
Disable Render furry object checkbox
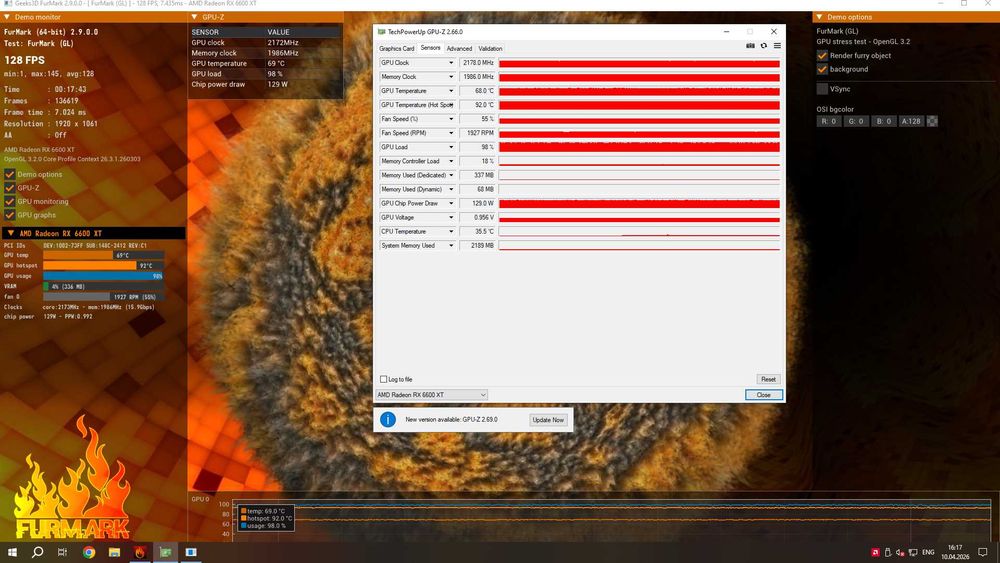click(822, 55)
